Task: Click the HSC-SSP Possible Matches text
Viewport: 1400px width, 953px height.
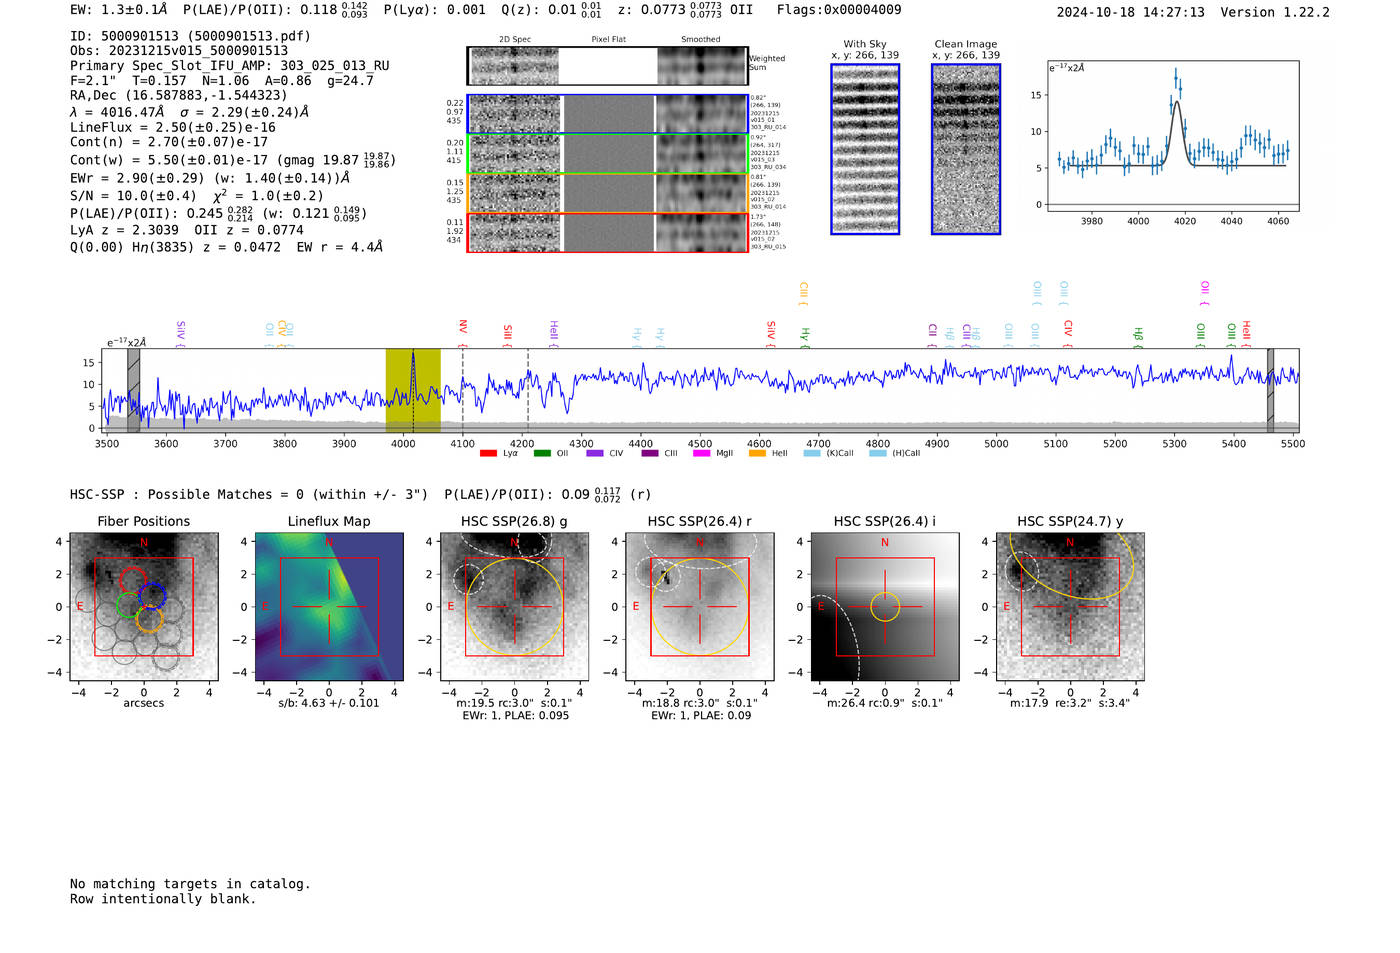Action: [x=249, y=494]
